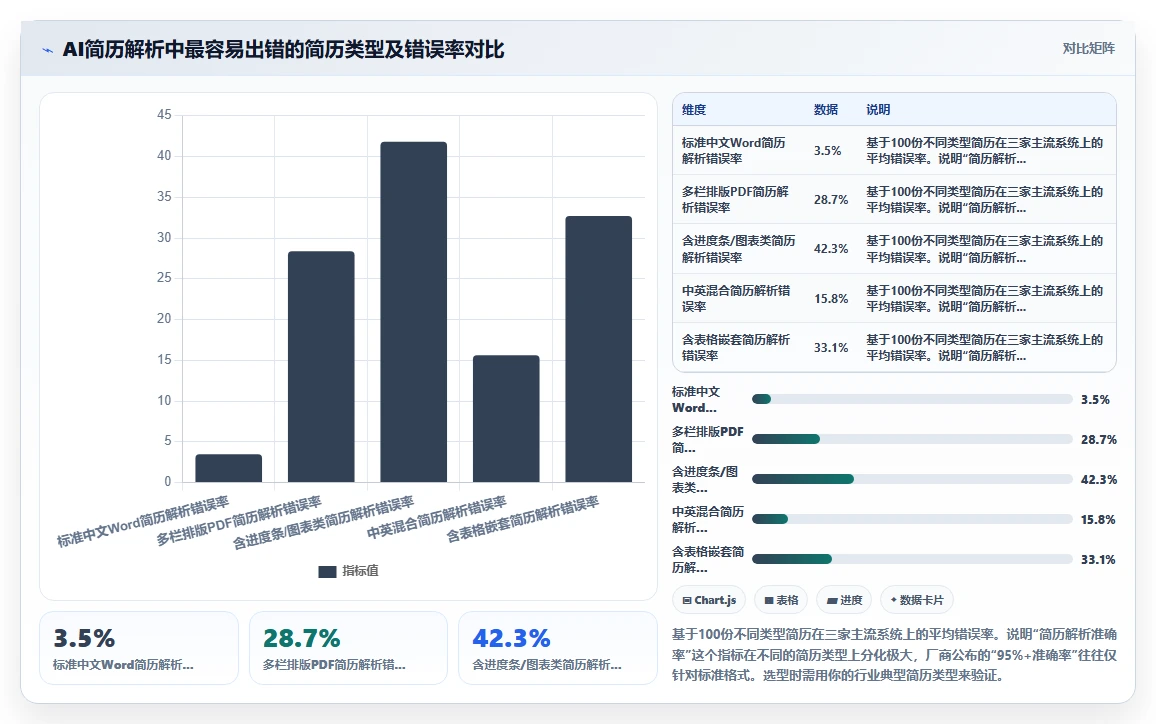
Task: Click the 28.7% cell in table
Action: pyautogui.click(x=831, y=200)
